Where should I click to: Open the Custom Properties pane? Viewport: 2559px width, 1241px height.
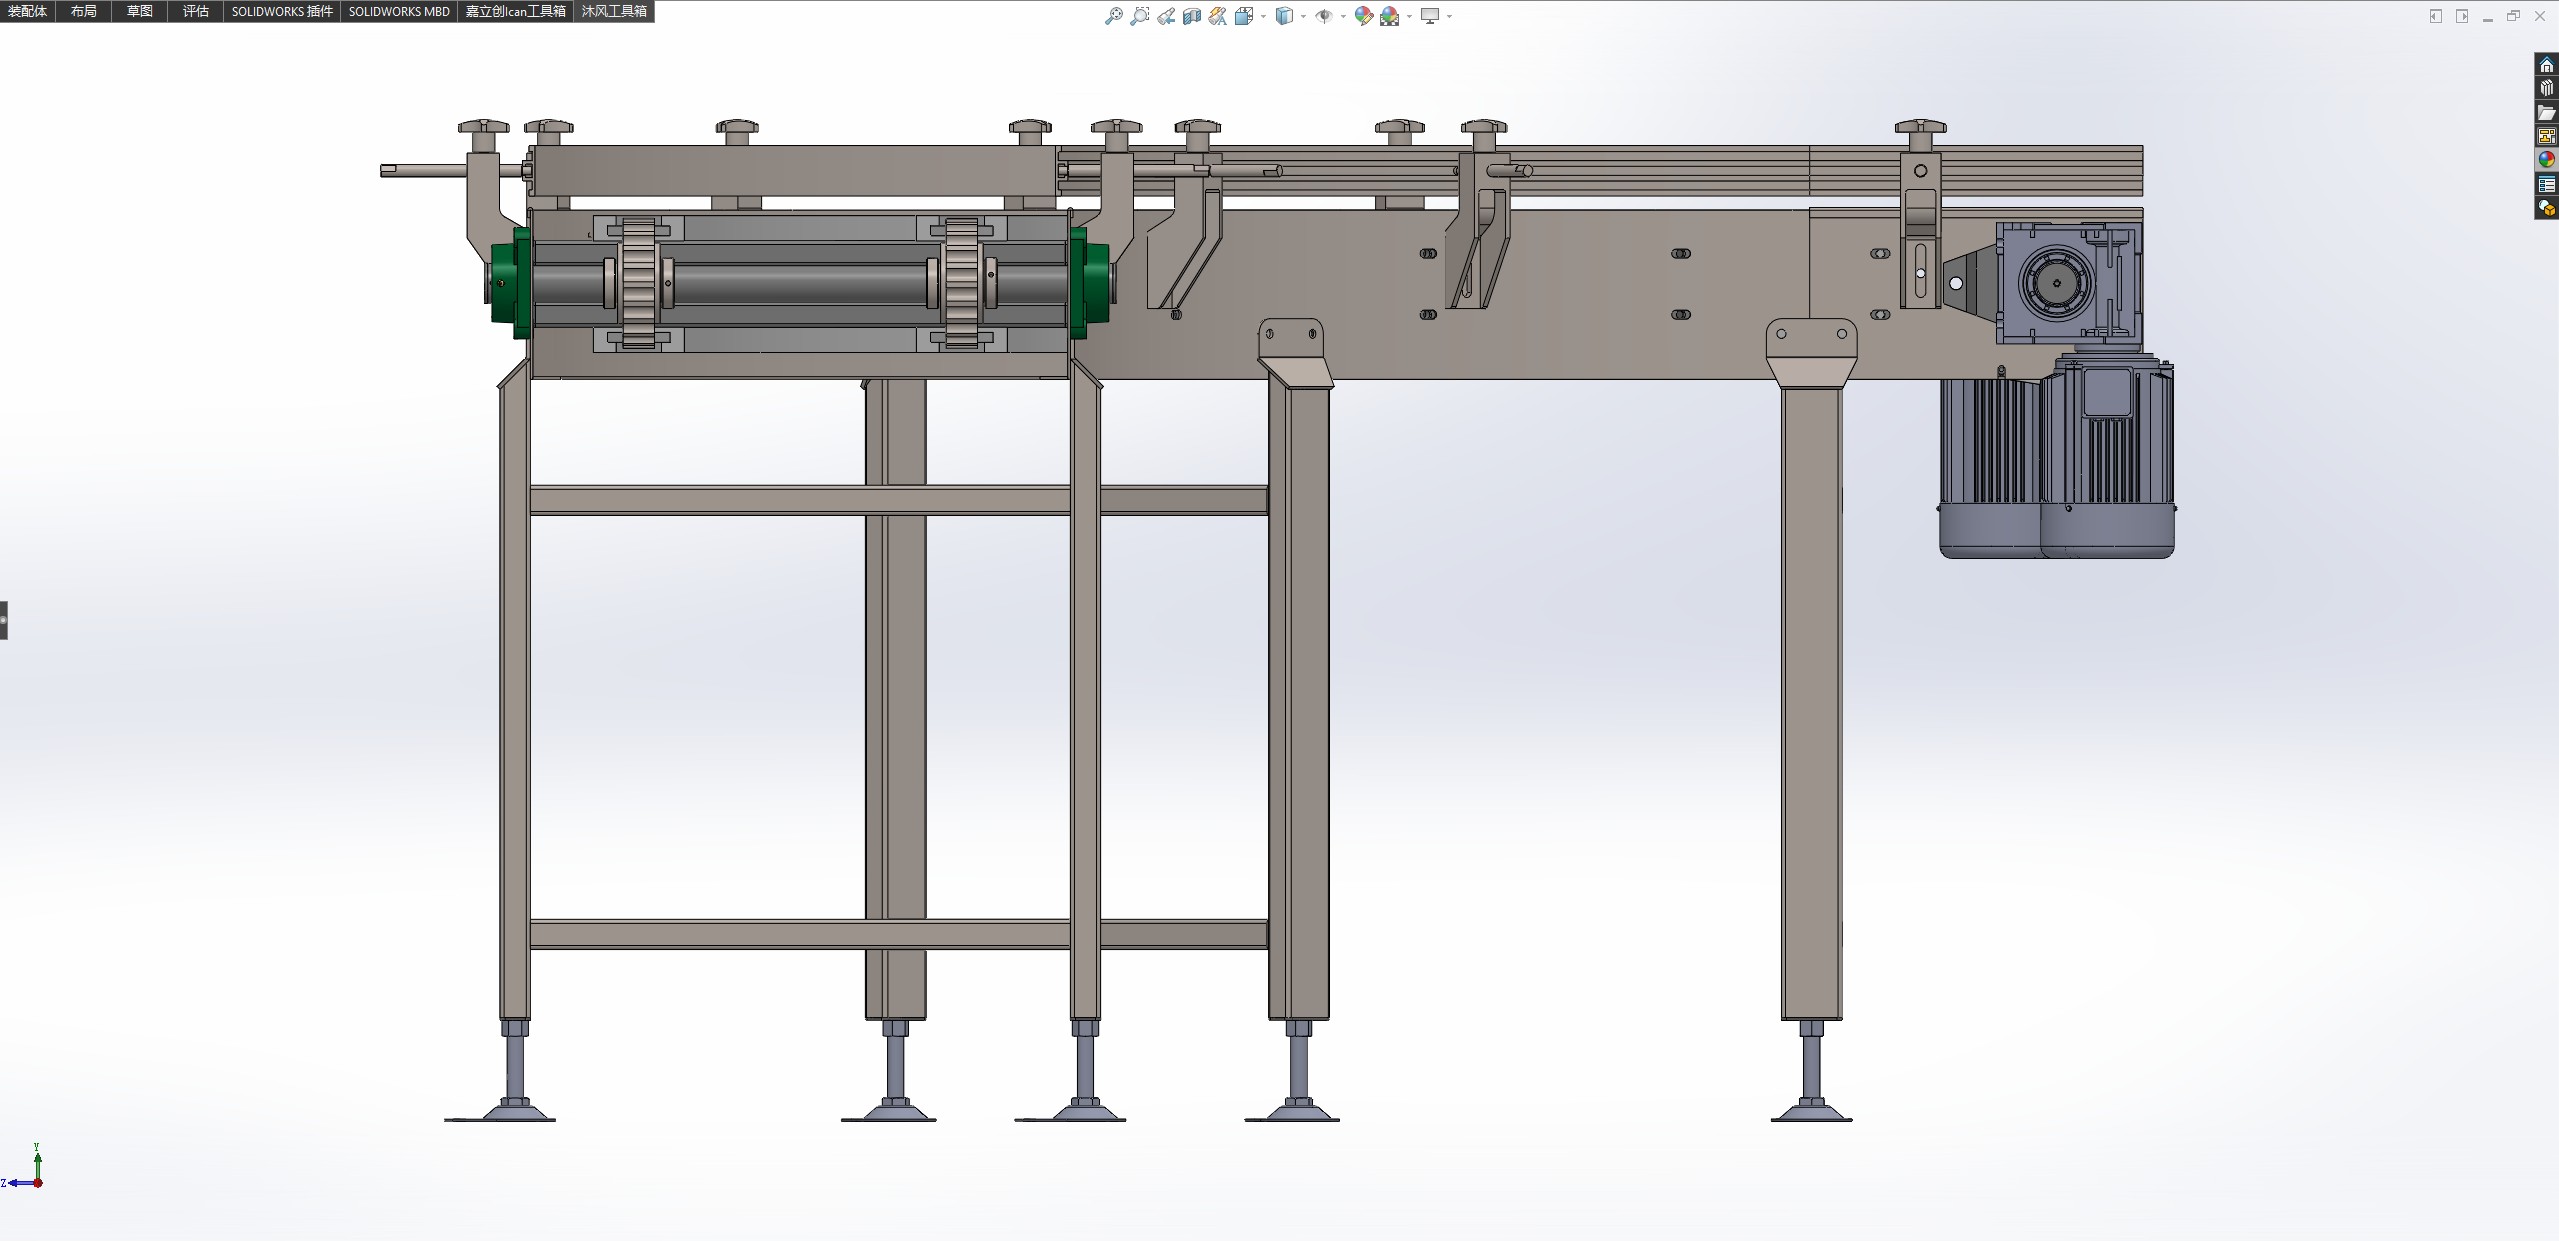pos(2546,184)
